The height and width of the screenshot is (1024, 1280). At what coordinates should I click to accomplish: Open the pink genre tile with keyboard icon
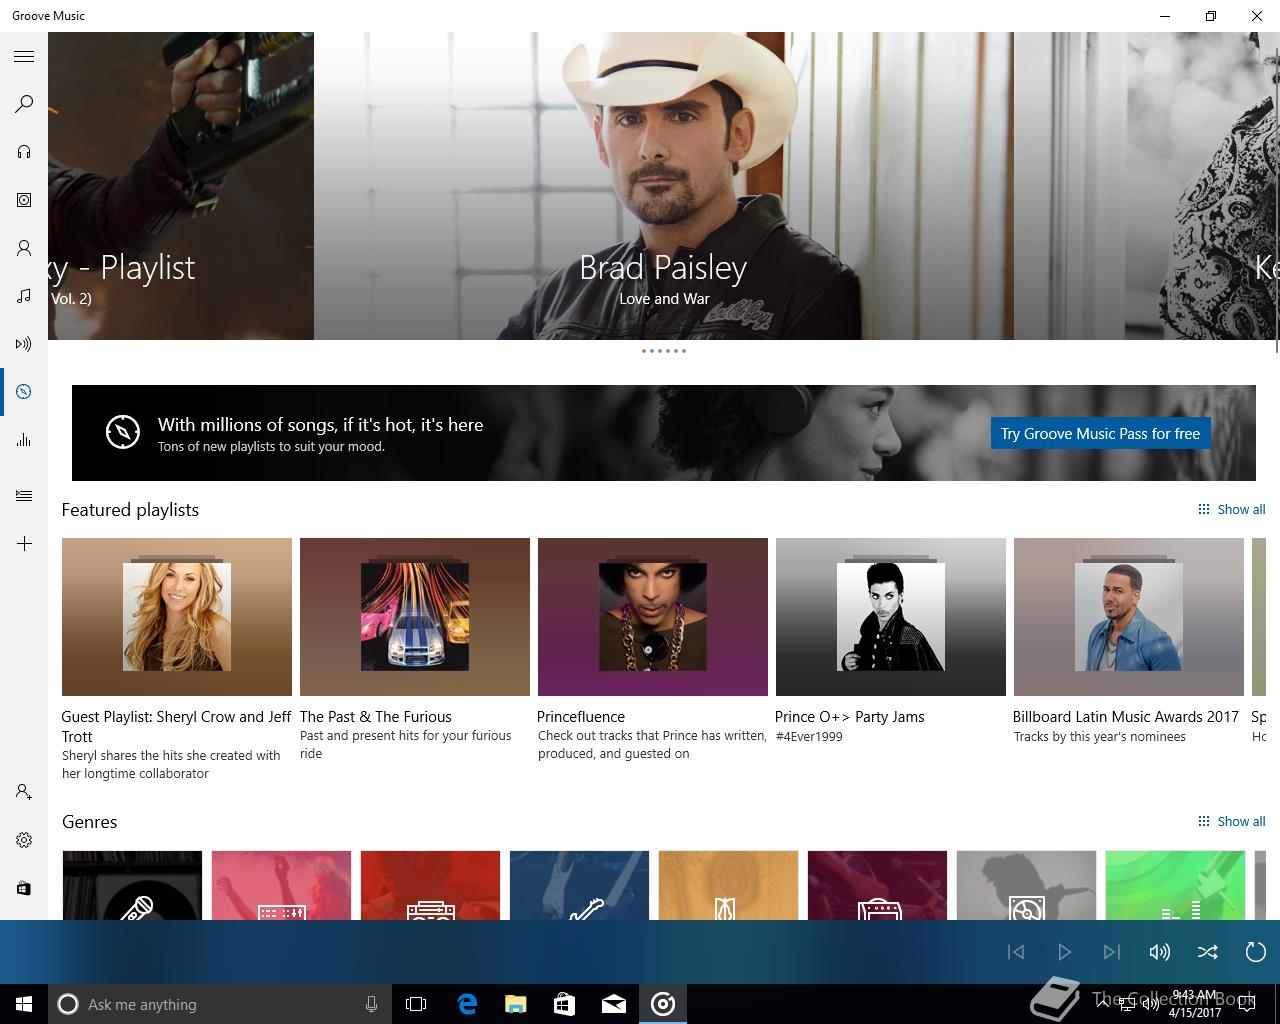click(x=281, y=885)
